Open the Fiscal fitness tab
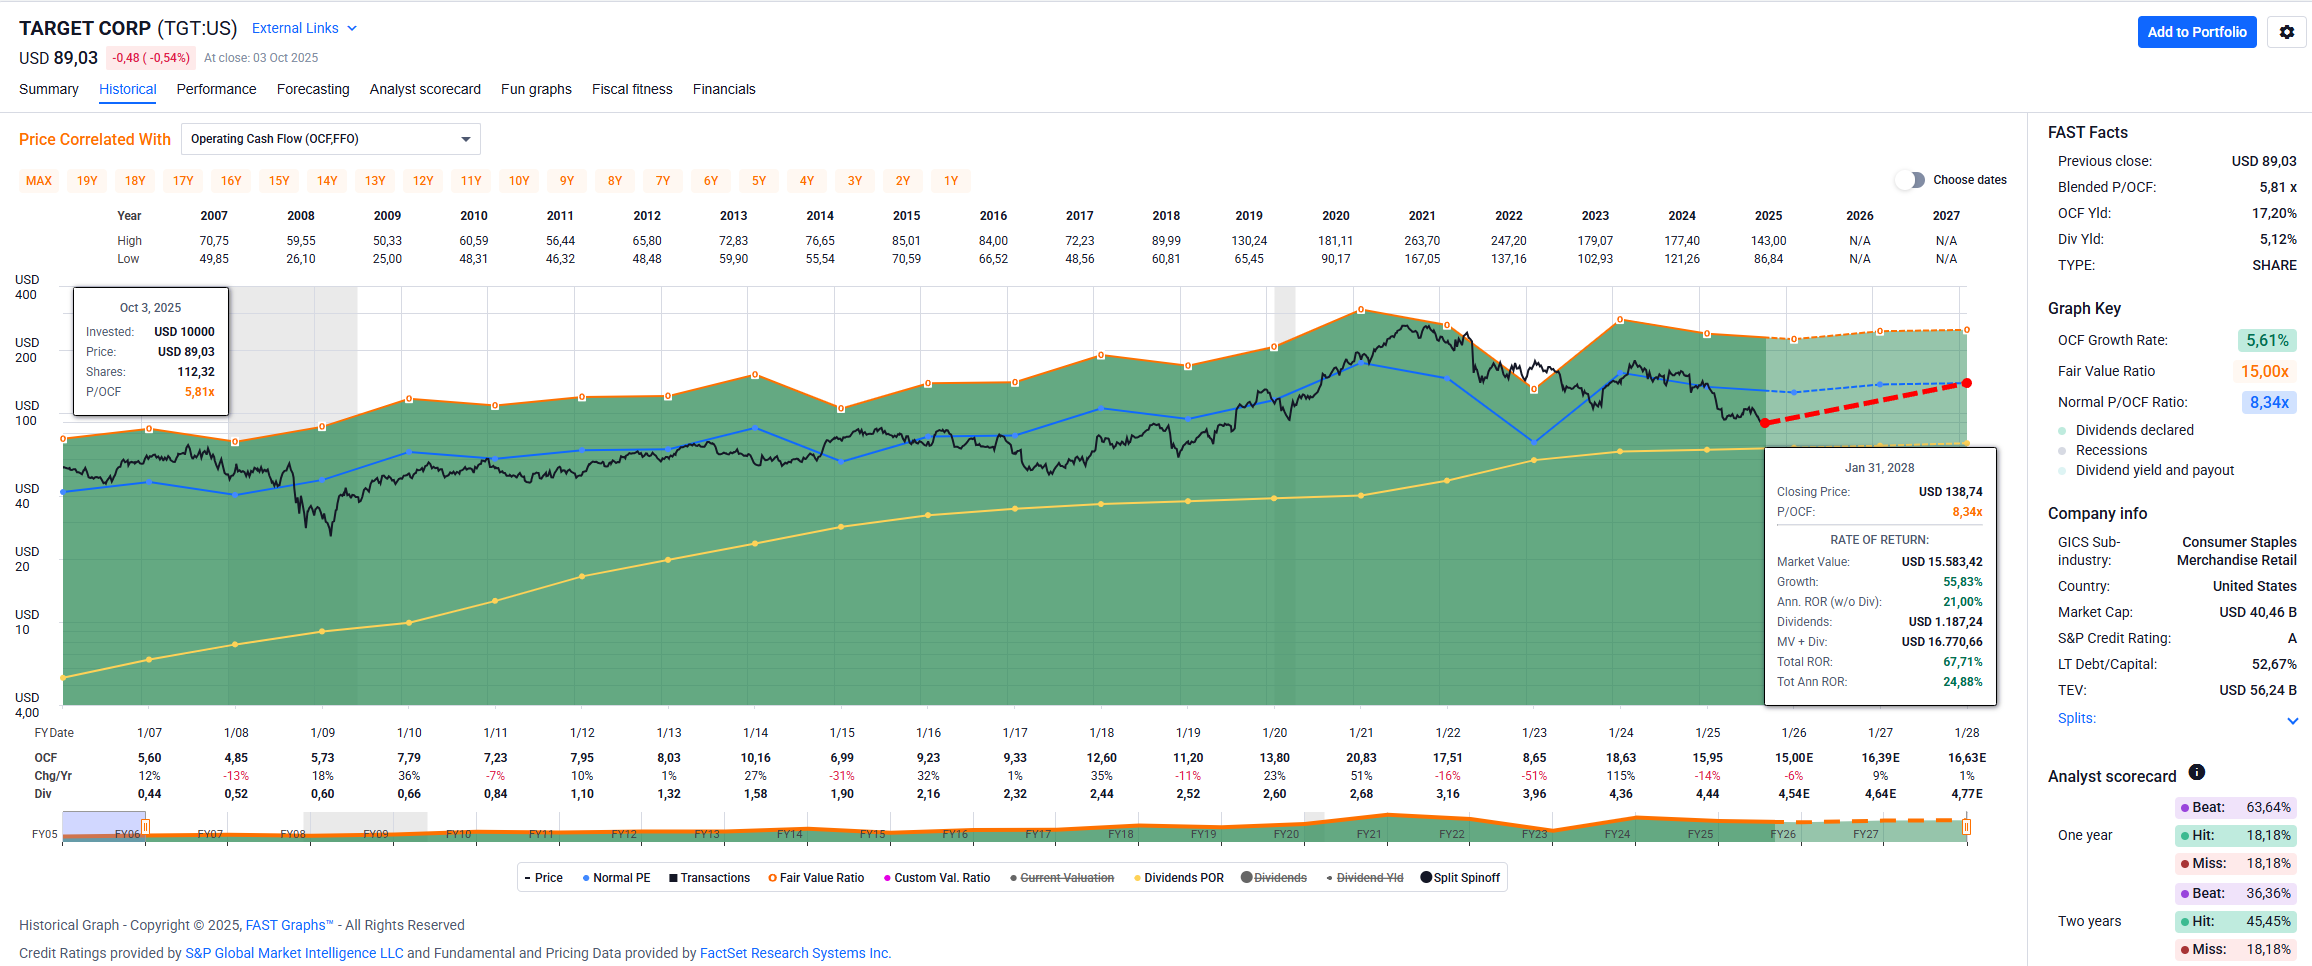 [x=632, y=89]
